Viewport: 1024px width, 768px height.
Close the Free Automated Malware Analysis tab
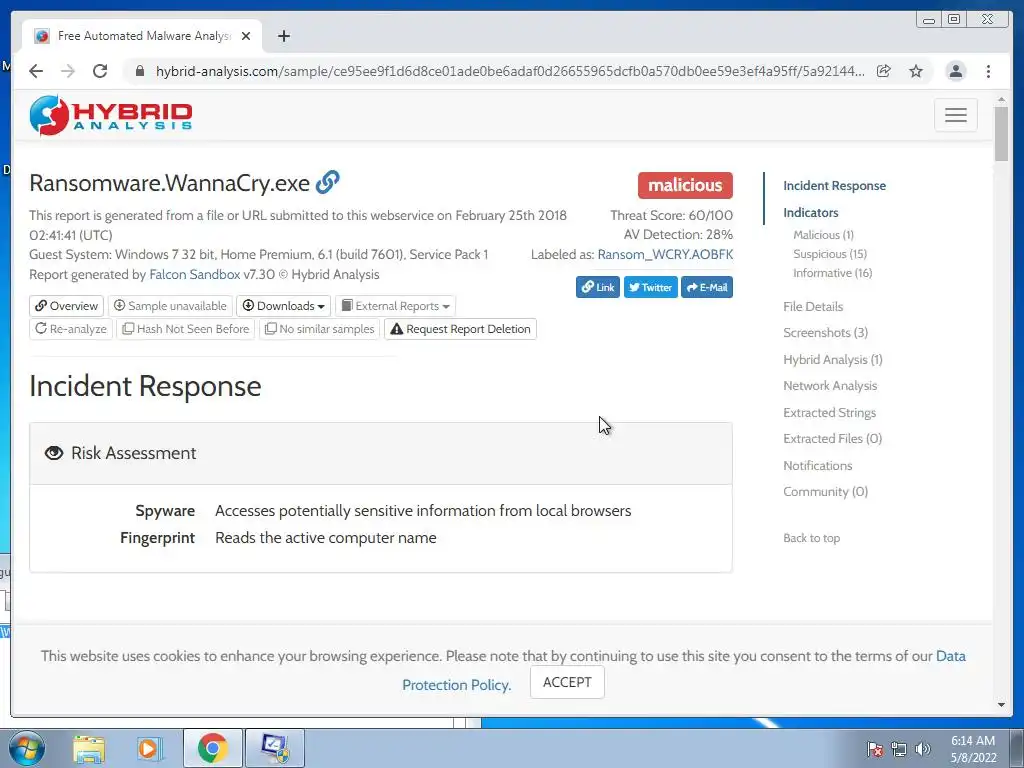pos(246,36)
